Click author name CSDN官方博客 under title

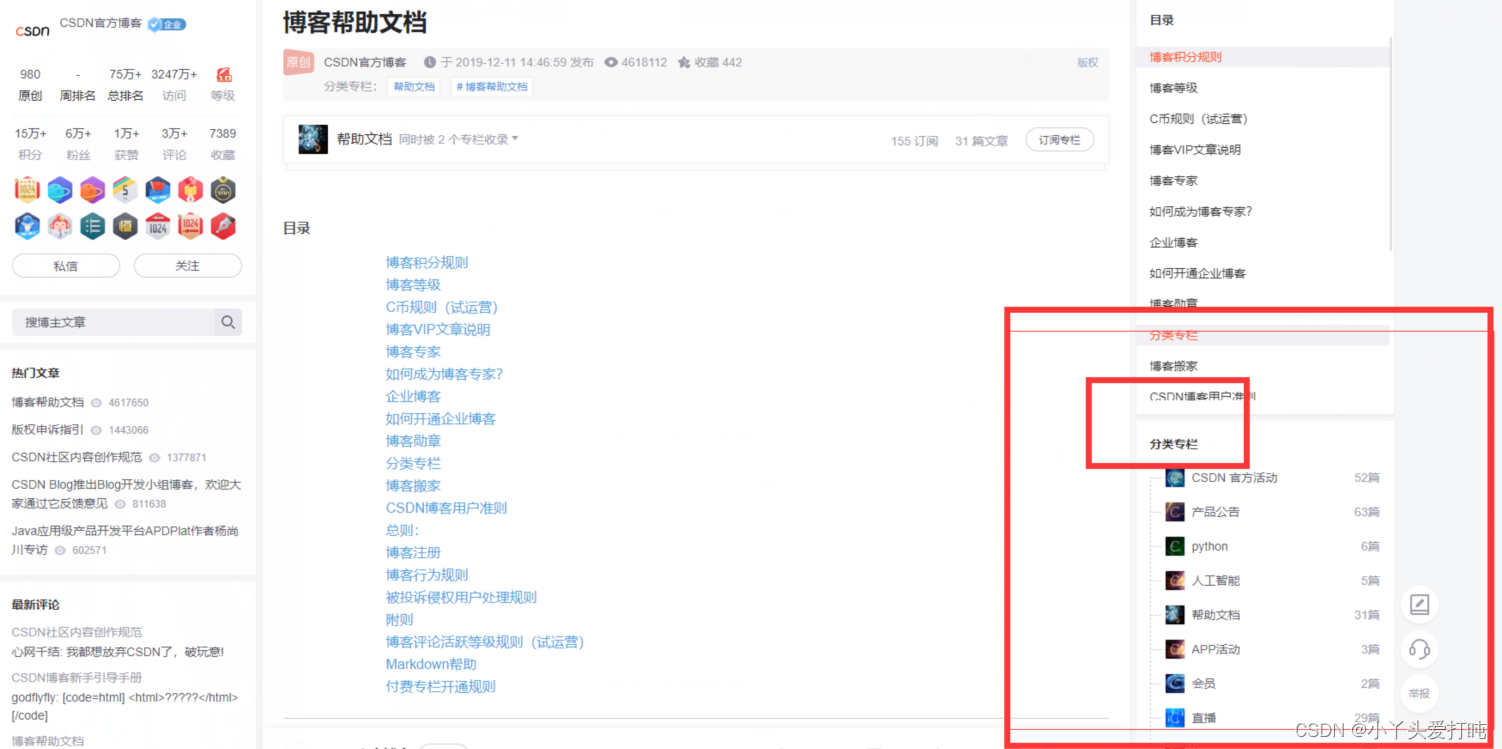365,62
